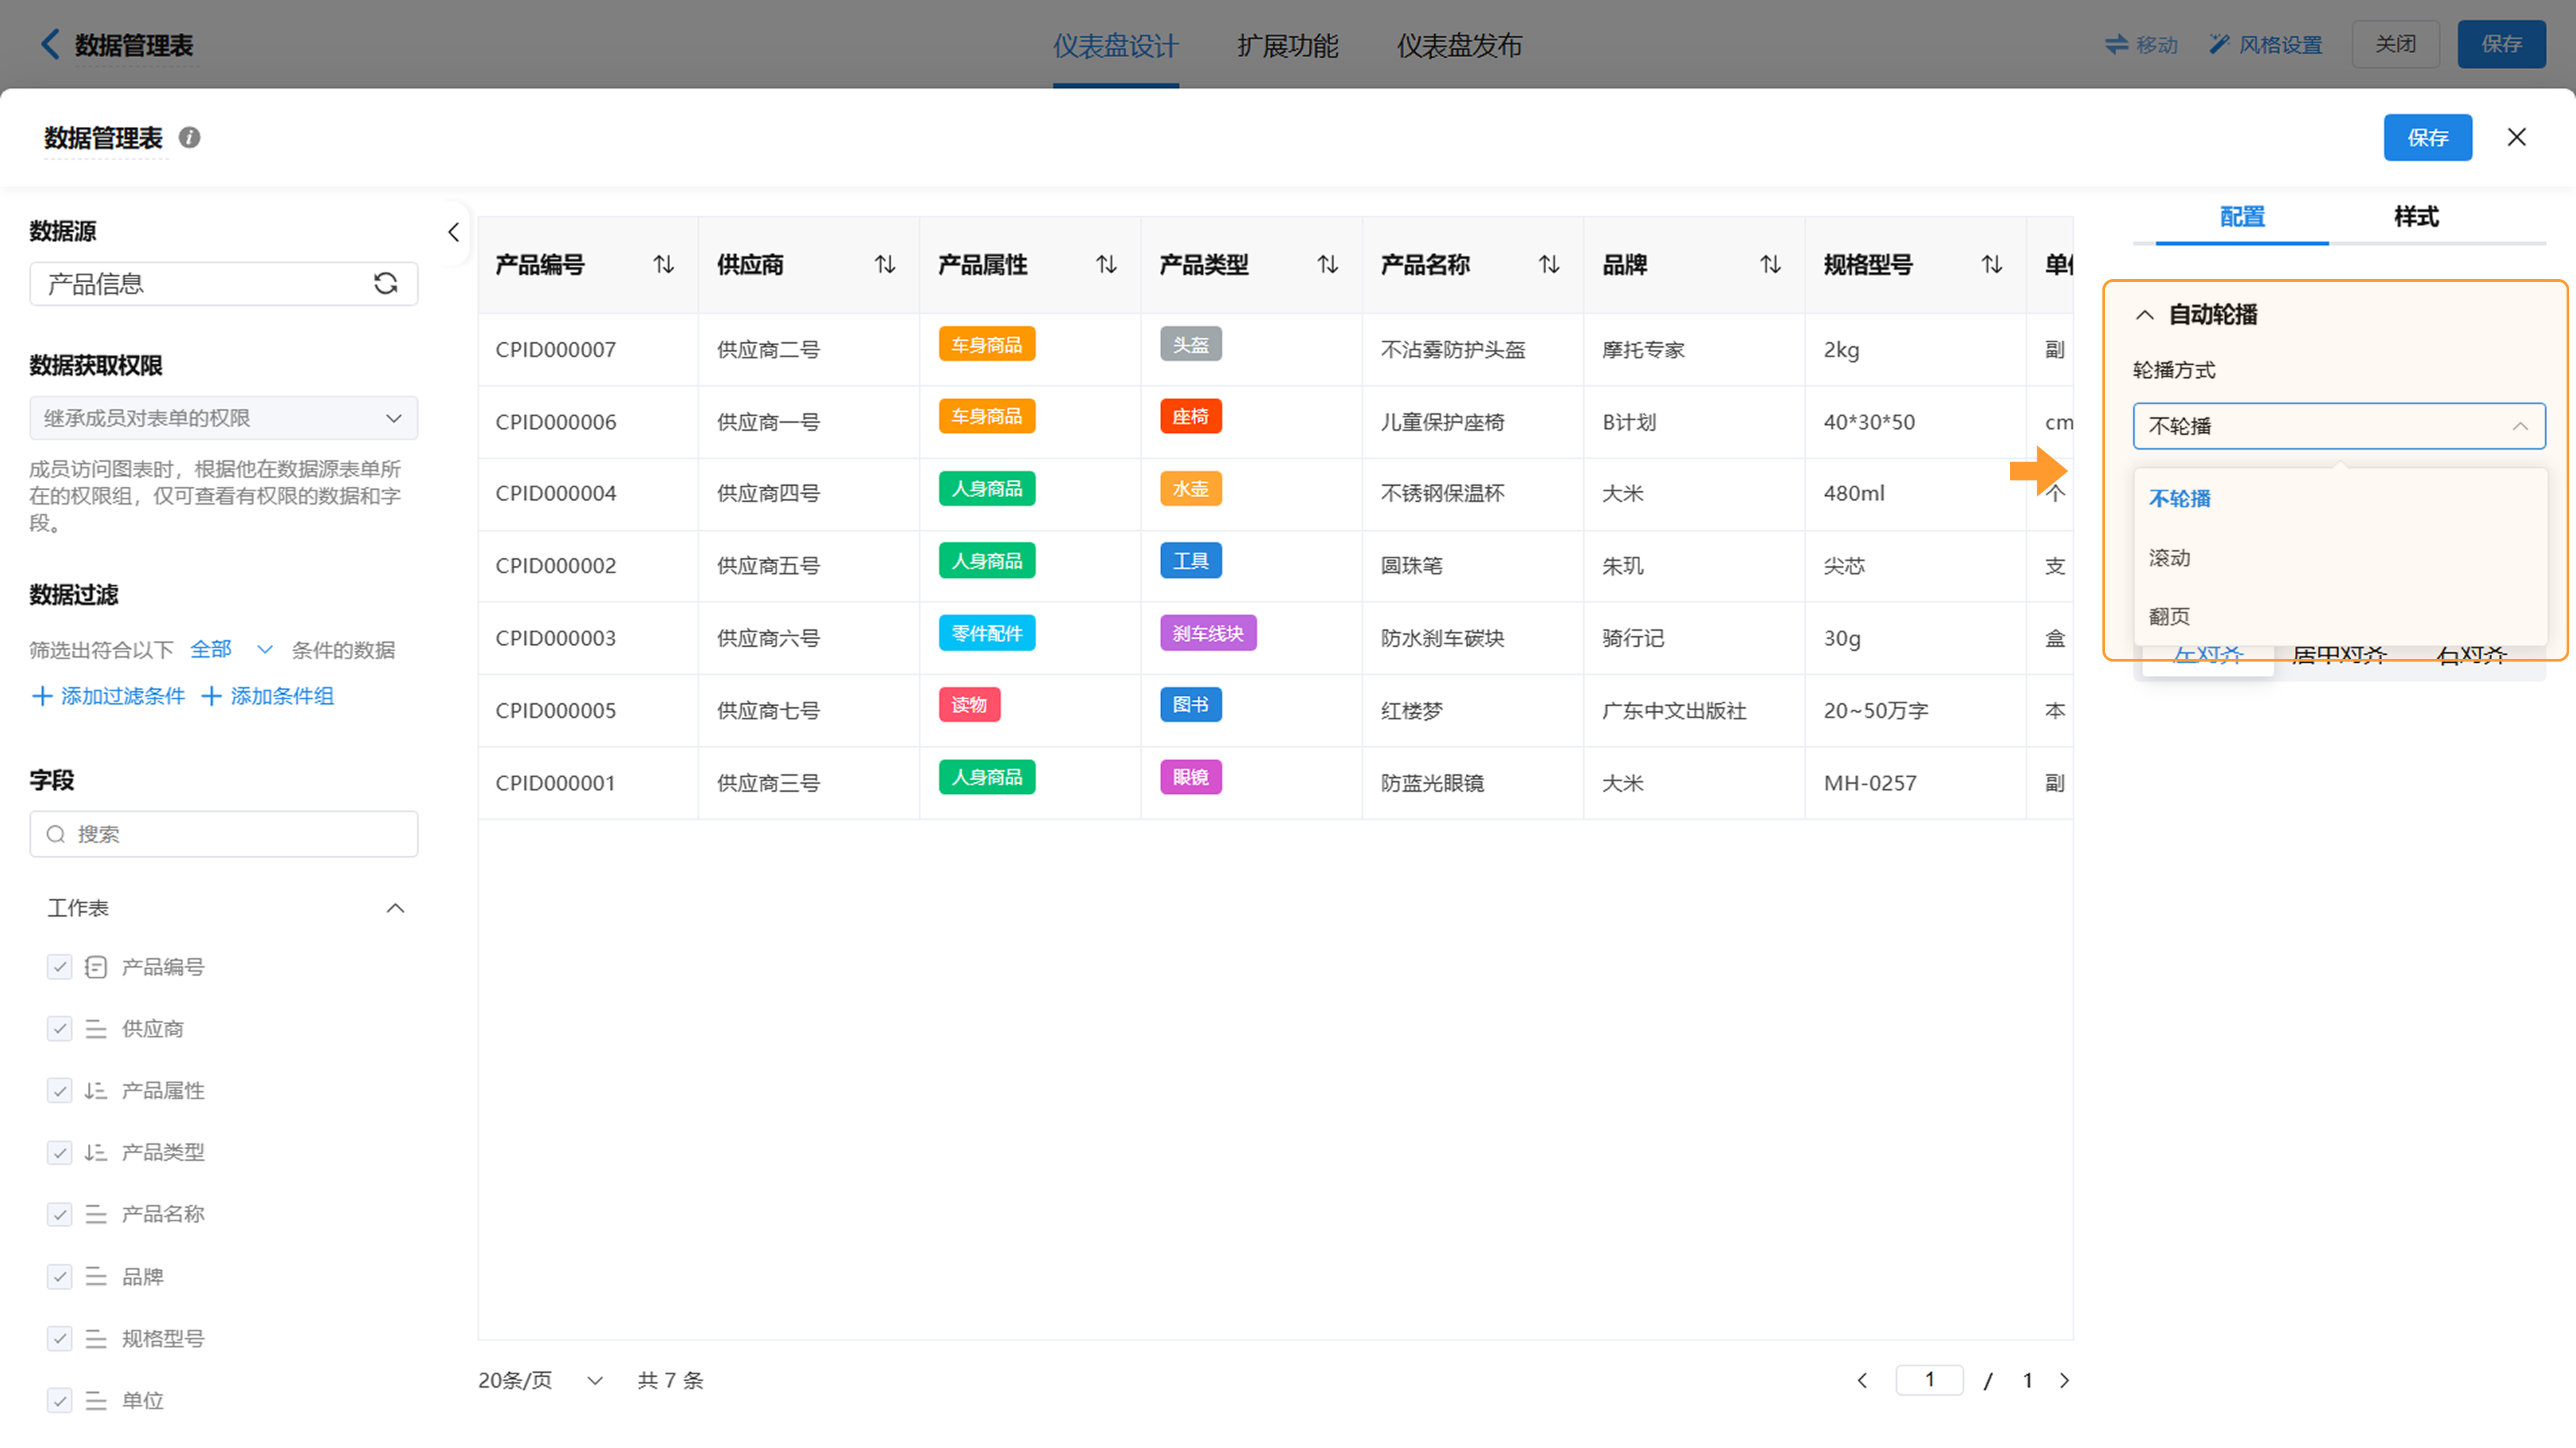Open the 仪表盘设计 tab
This screenshot has width=2576, height=1448.
point(1116,46)
